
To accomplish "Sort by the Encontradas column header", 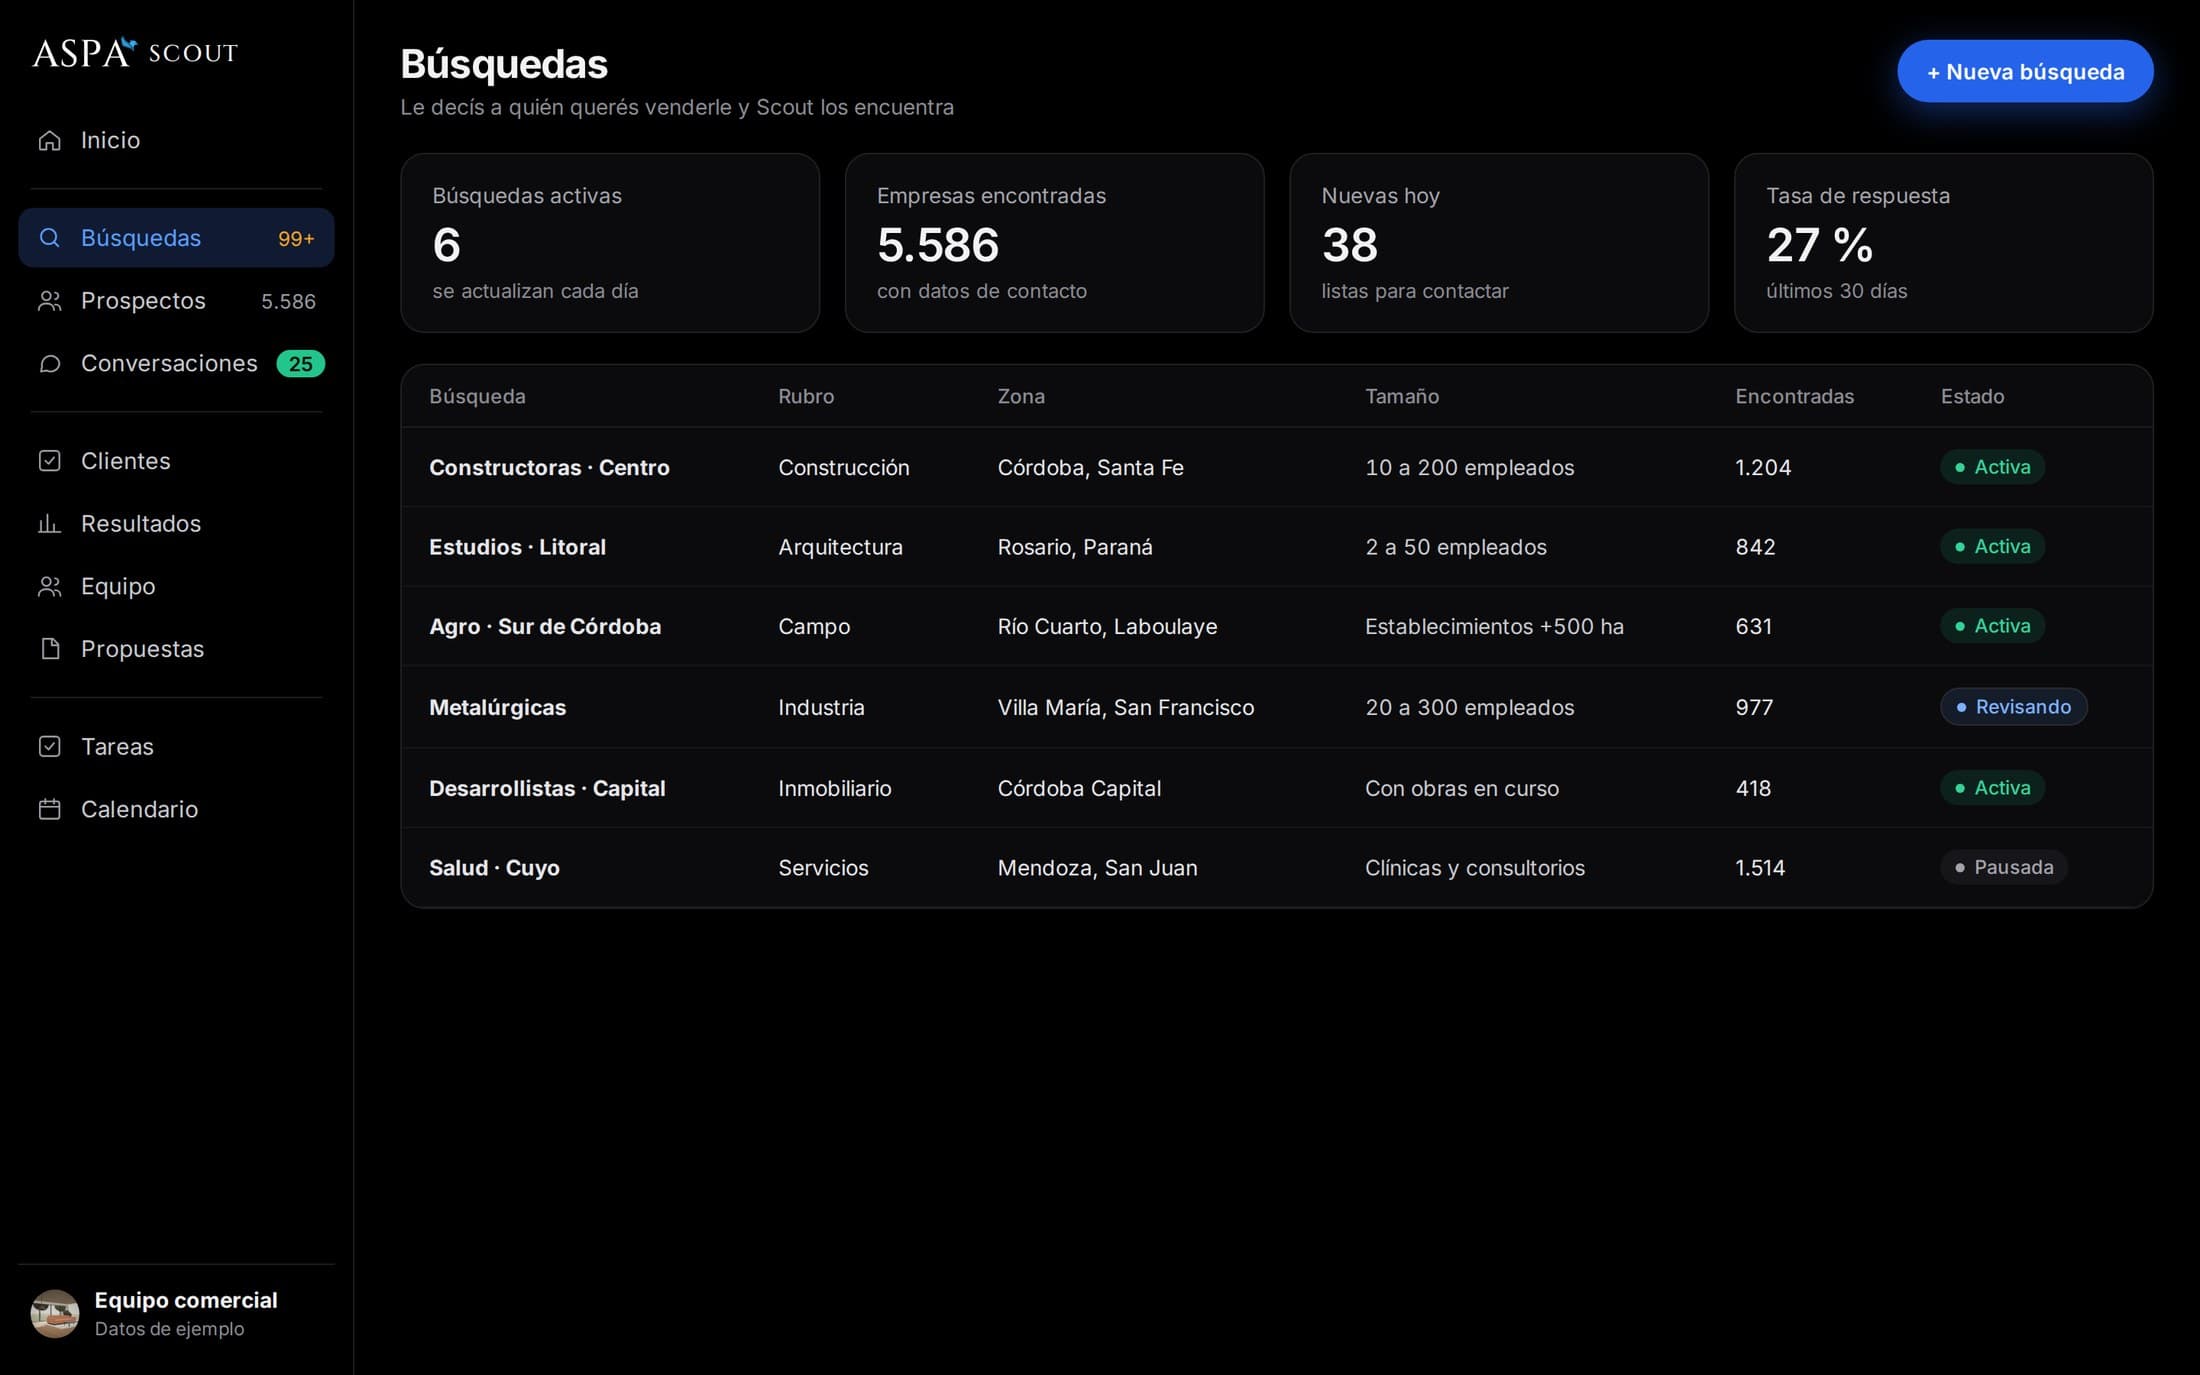I will [x=1794, y=397].
